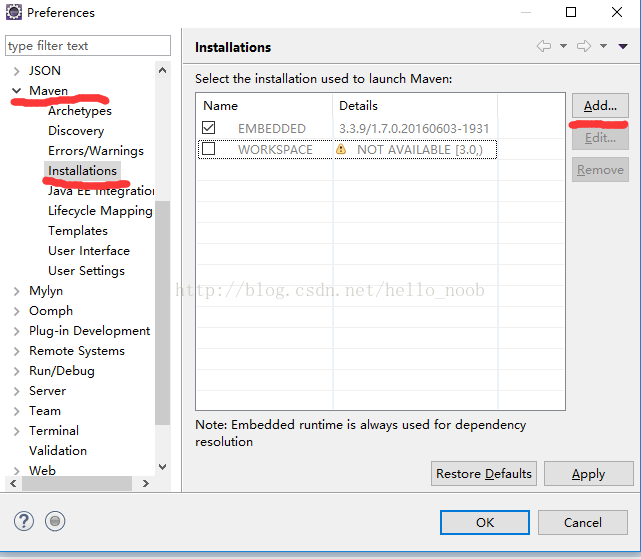Open the back history dropdown arrow
The image size is (641, 559).
coord(563,46)
